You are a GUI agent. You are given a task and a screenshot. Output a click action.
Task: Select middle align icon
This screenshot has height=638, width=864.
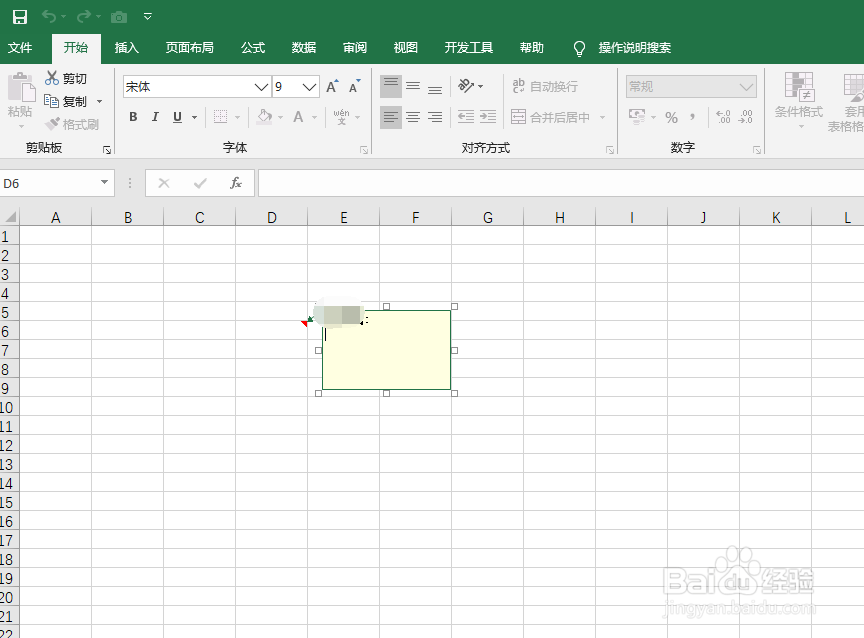tap(413, 86)
